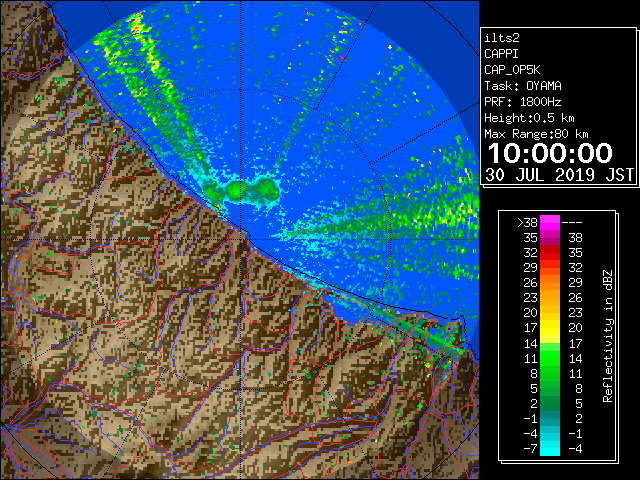Select the 'Height:0.5 km' line
This screenshot has width=640, height=480.
[x=529, y=118]
